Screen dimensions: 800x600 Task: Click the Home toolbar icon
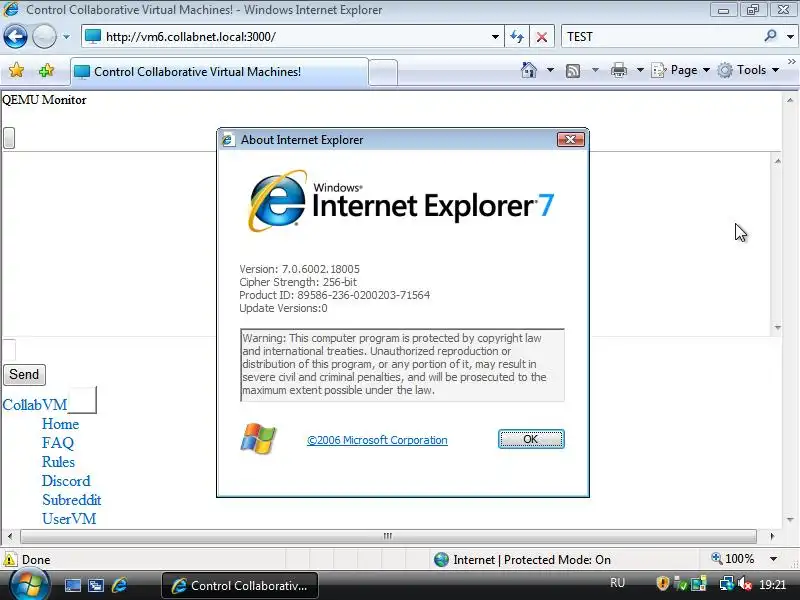pyautogui.click(x=529, y=70)
